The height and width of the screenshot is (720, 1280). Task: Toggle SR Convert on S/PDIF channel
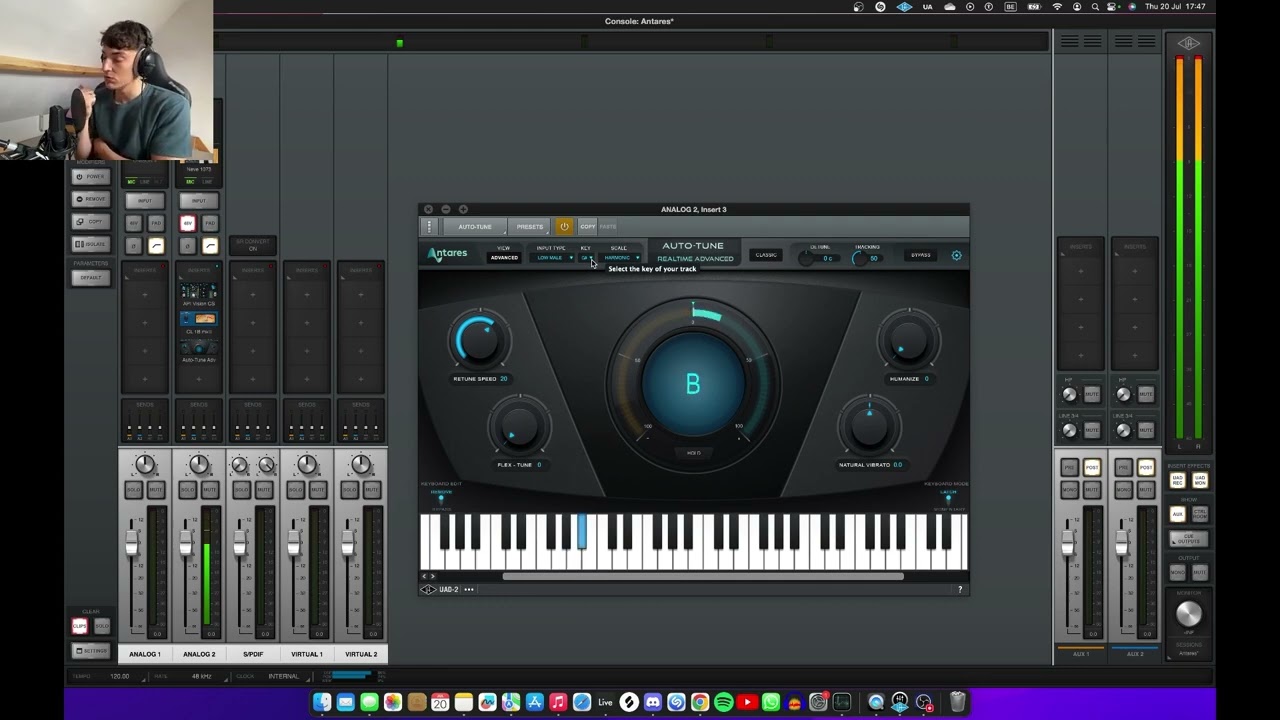pos(253,245)
